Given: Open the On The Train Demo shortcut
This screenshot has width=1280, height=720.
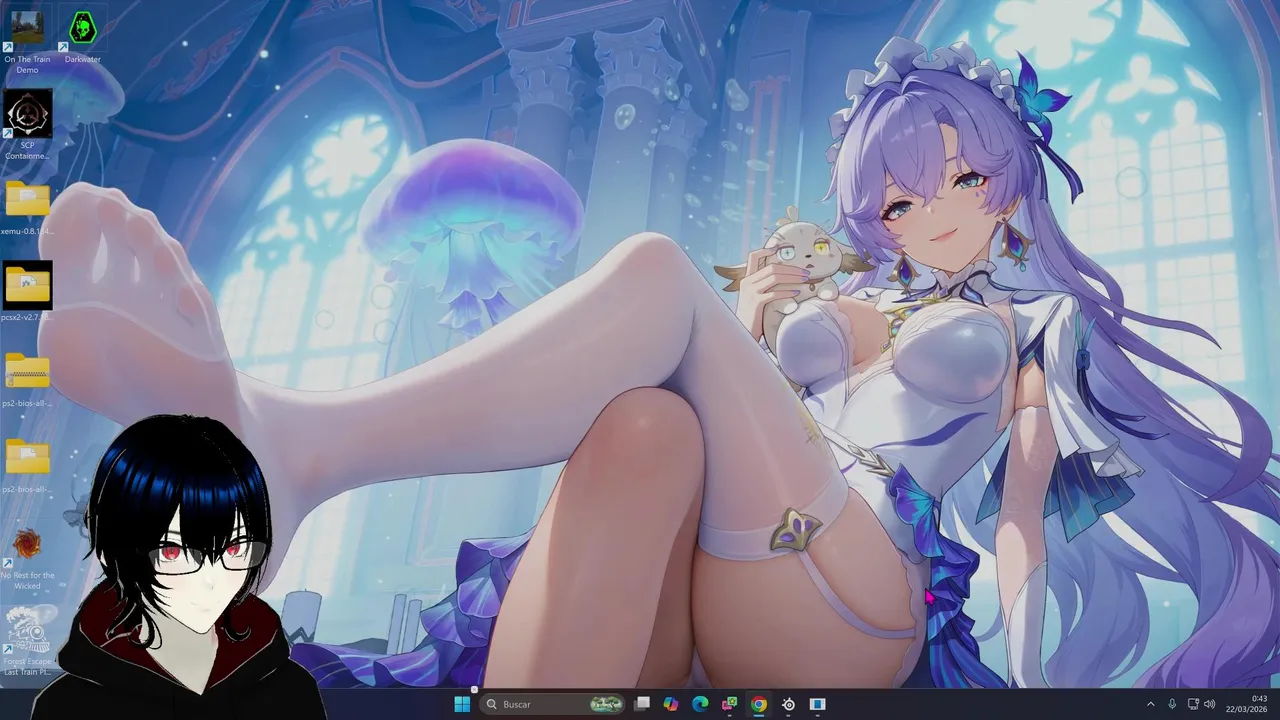Looking at the screenshot, I should click(x=27, y=38).
